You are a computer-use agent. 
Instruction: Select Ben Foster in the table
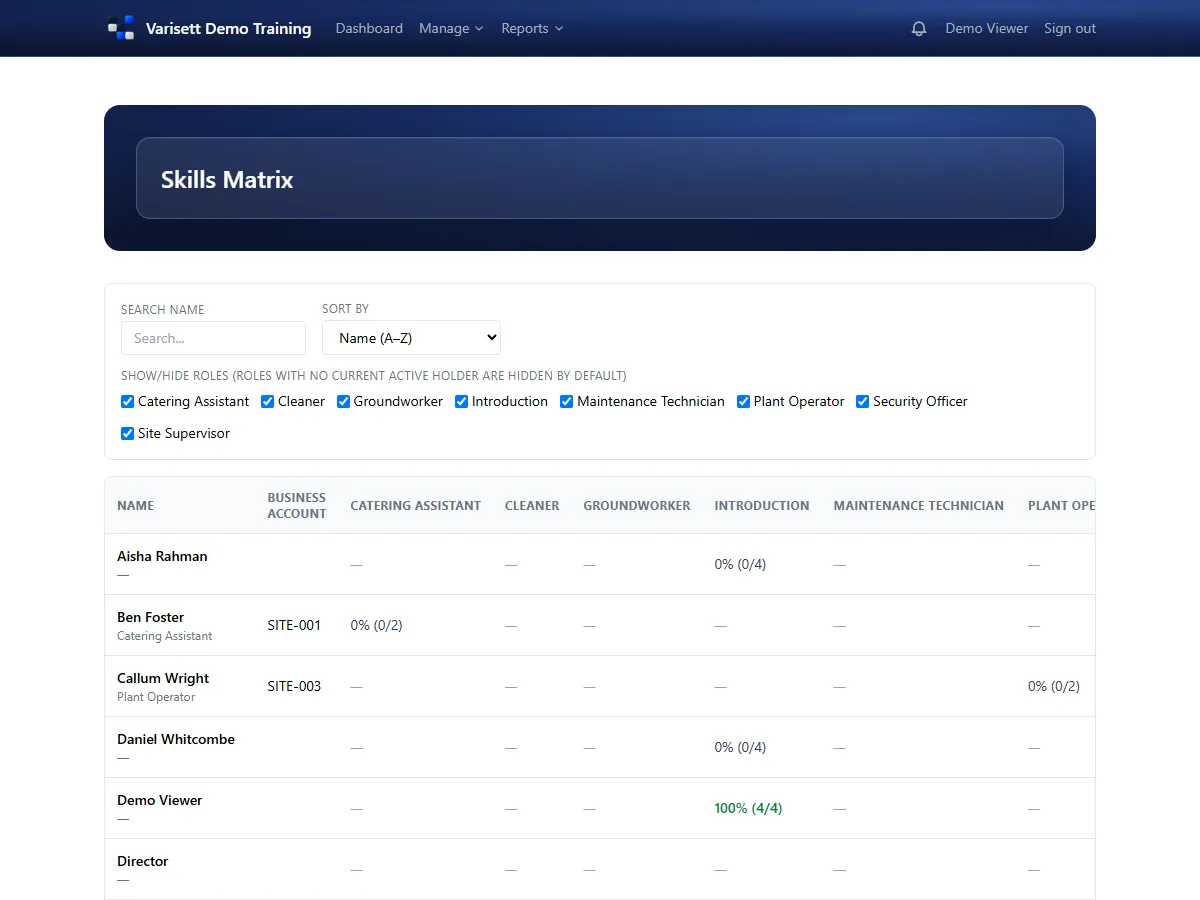point(150,617)
